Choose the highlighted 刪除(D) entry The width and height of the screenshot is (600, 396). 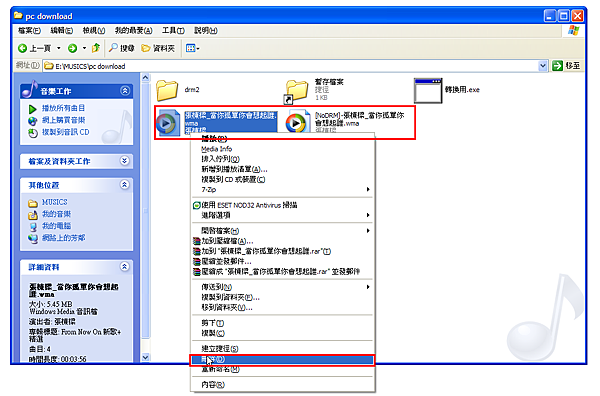click(x=282, y=360)
